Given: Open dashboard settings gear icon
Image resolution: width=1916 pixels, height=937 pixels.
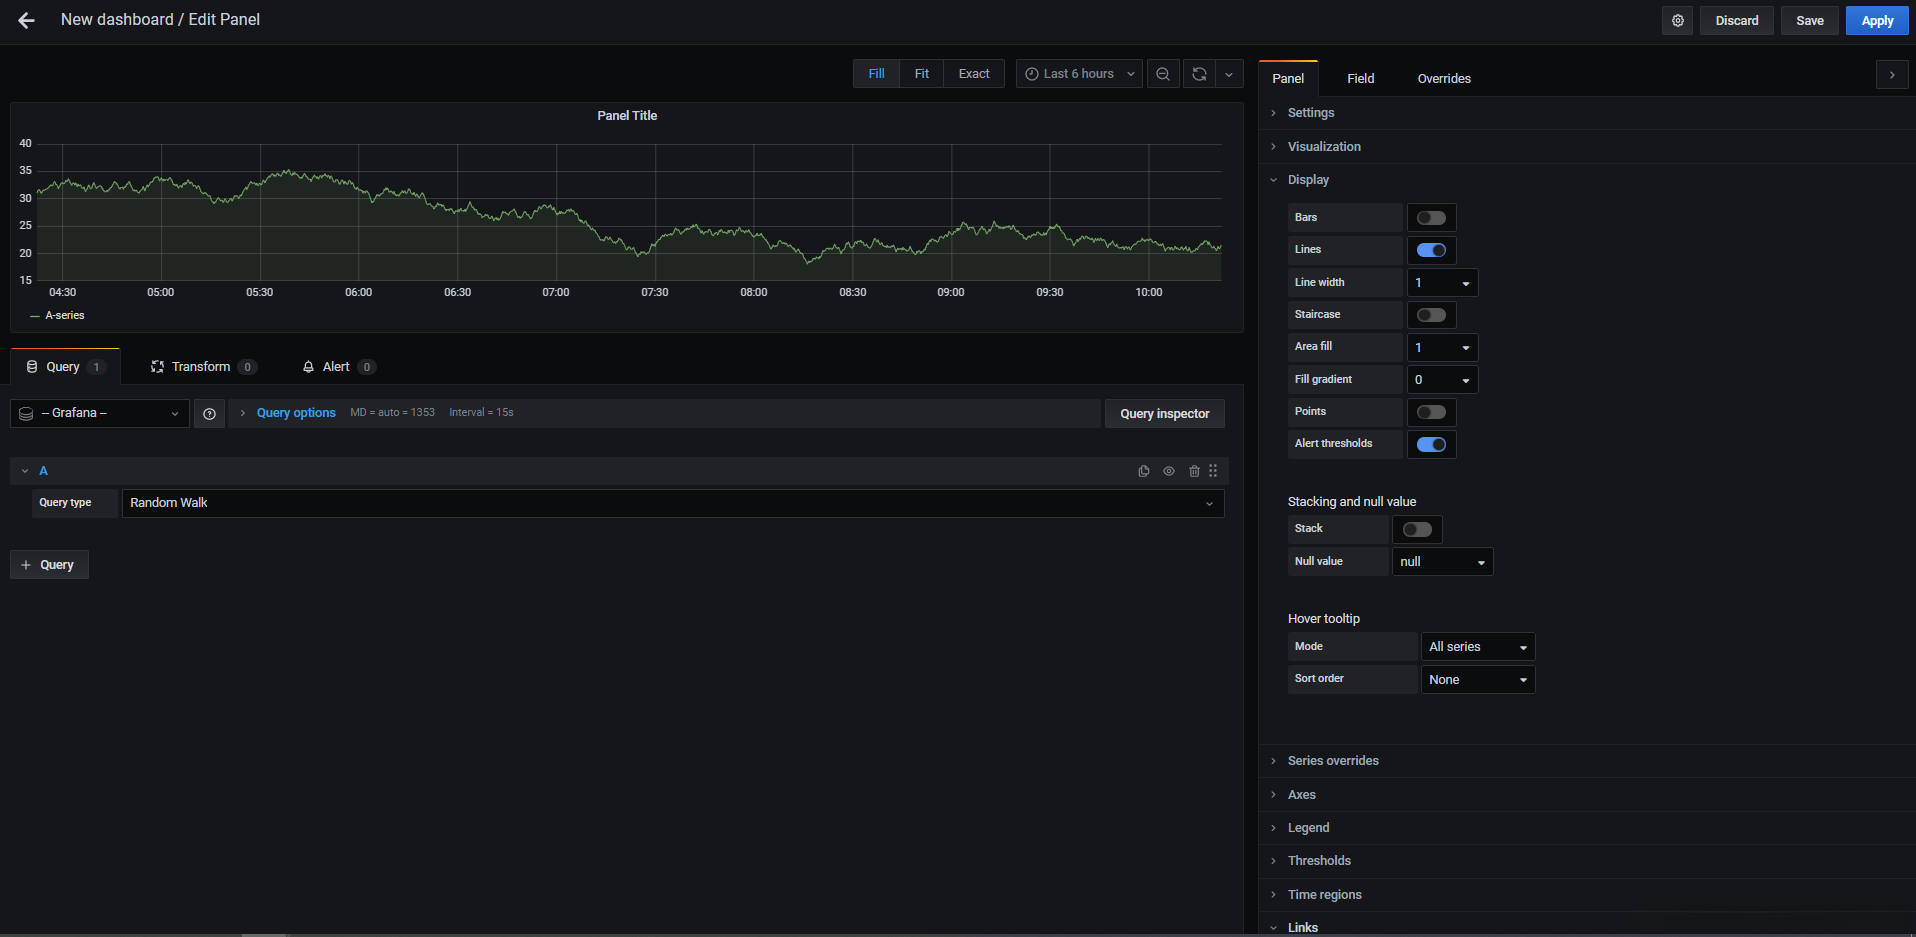Looking at the screenshot, I should [x=1678, y=21].
